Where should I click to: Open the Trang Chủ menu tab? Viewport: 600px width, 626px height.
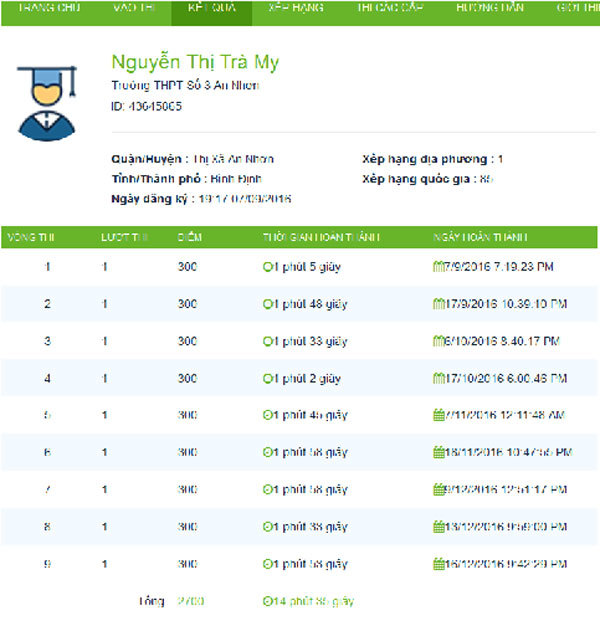[49, 8]
